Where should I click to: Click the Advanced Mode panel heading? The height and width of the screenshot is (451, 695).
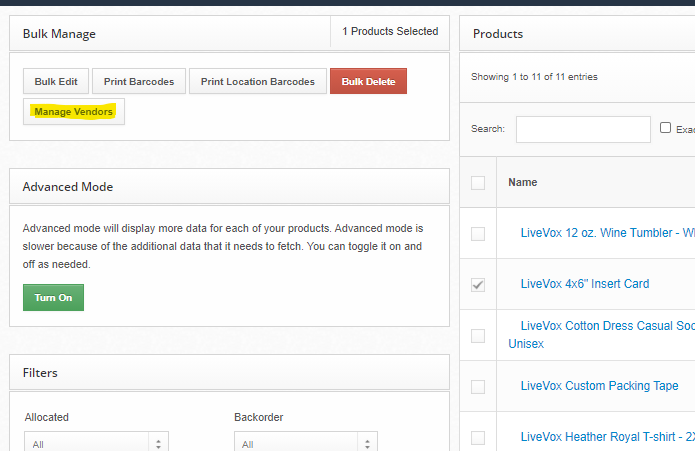tap(68, 187)
